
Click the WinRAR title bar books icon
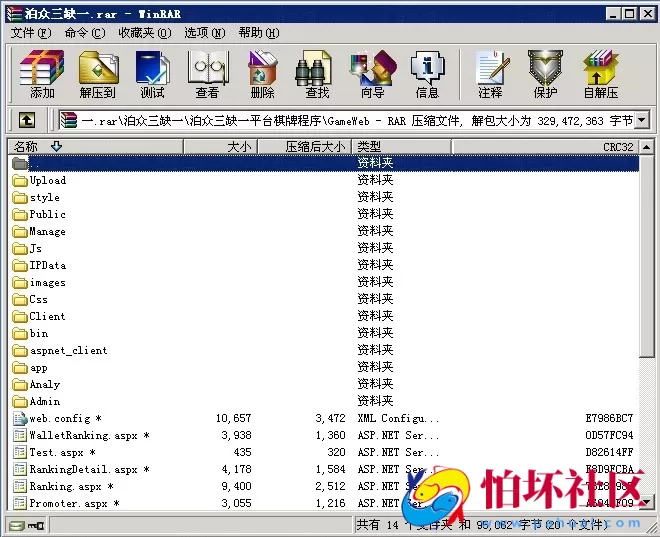click(13, 13)
